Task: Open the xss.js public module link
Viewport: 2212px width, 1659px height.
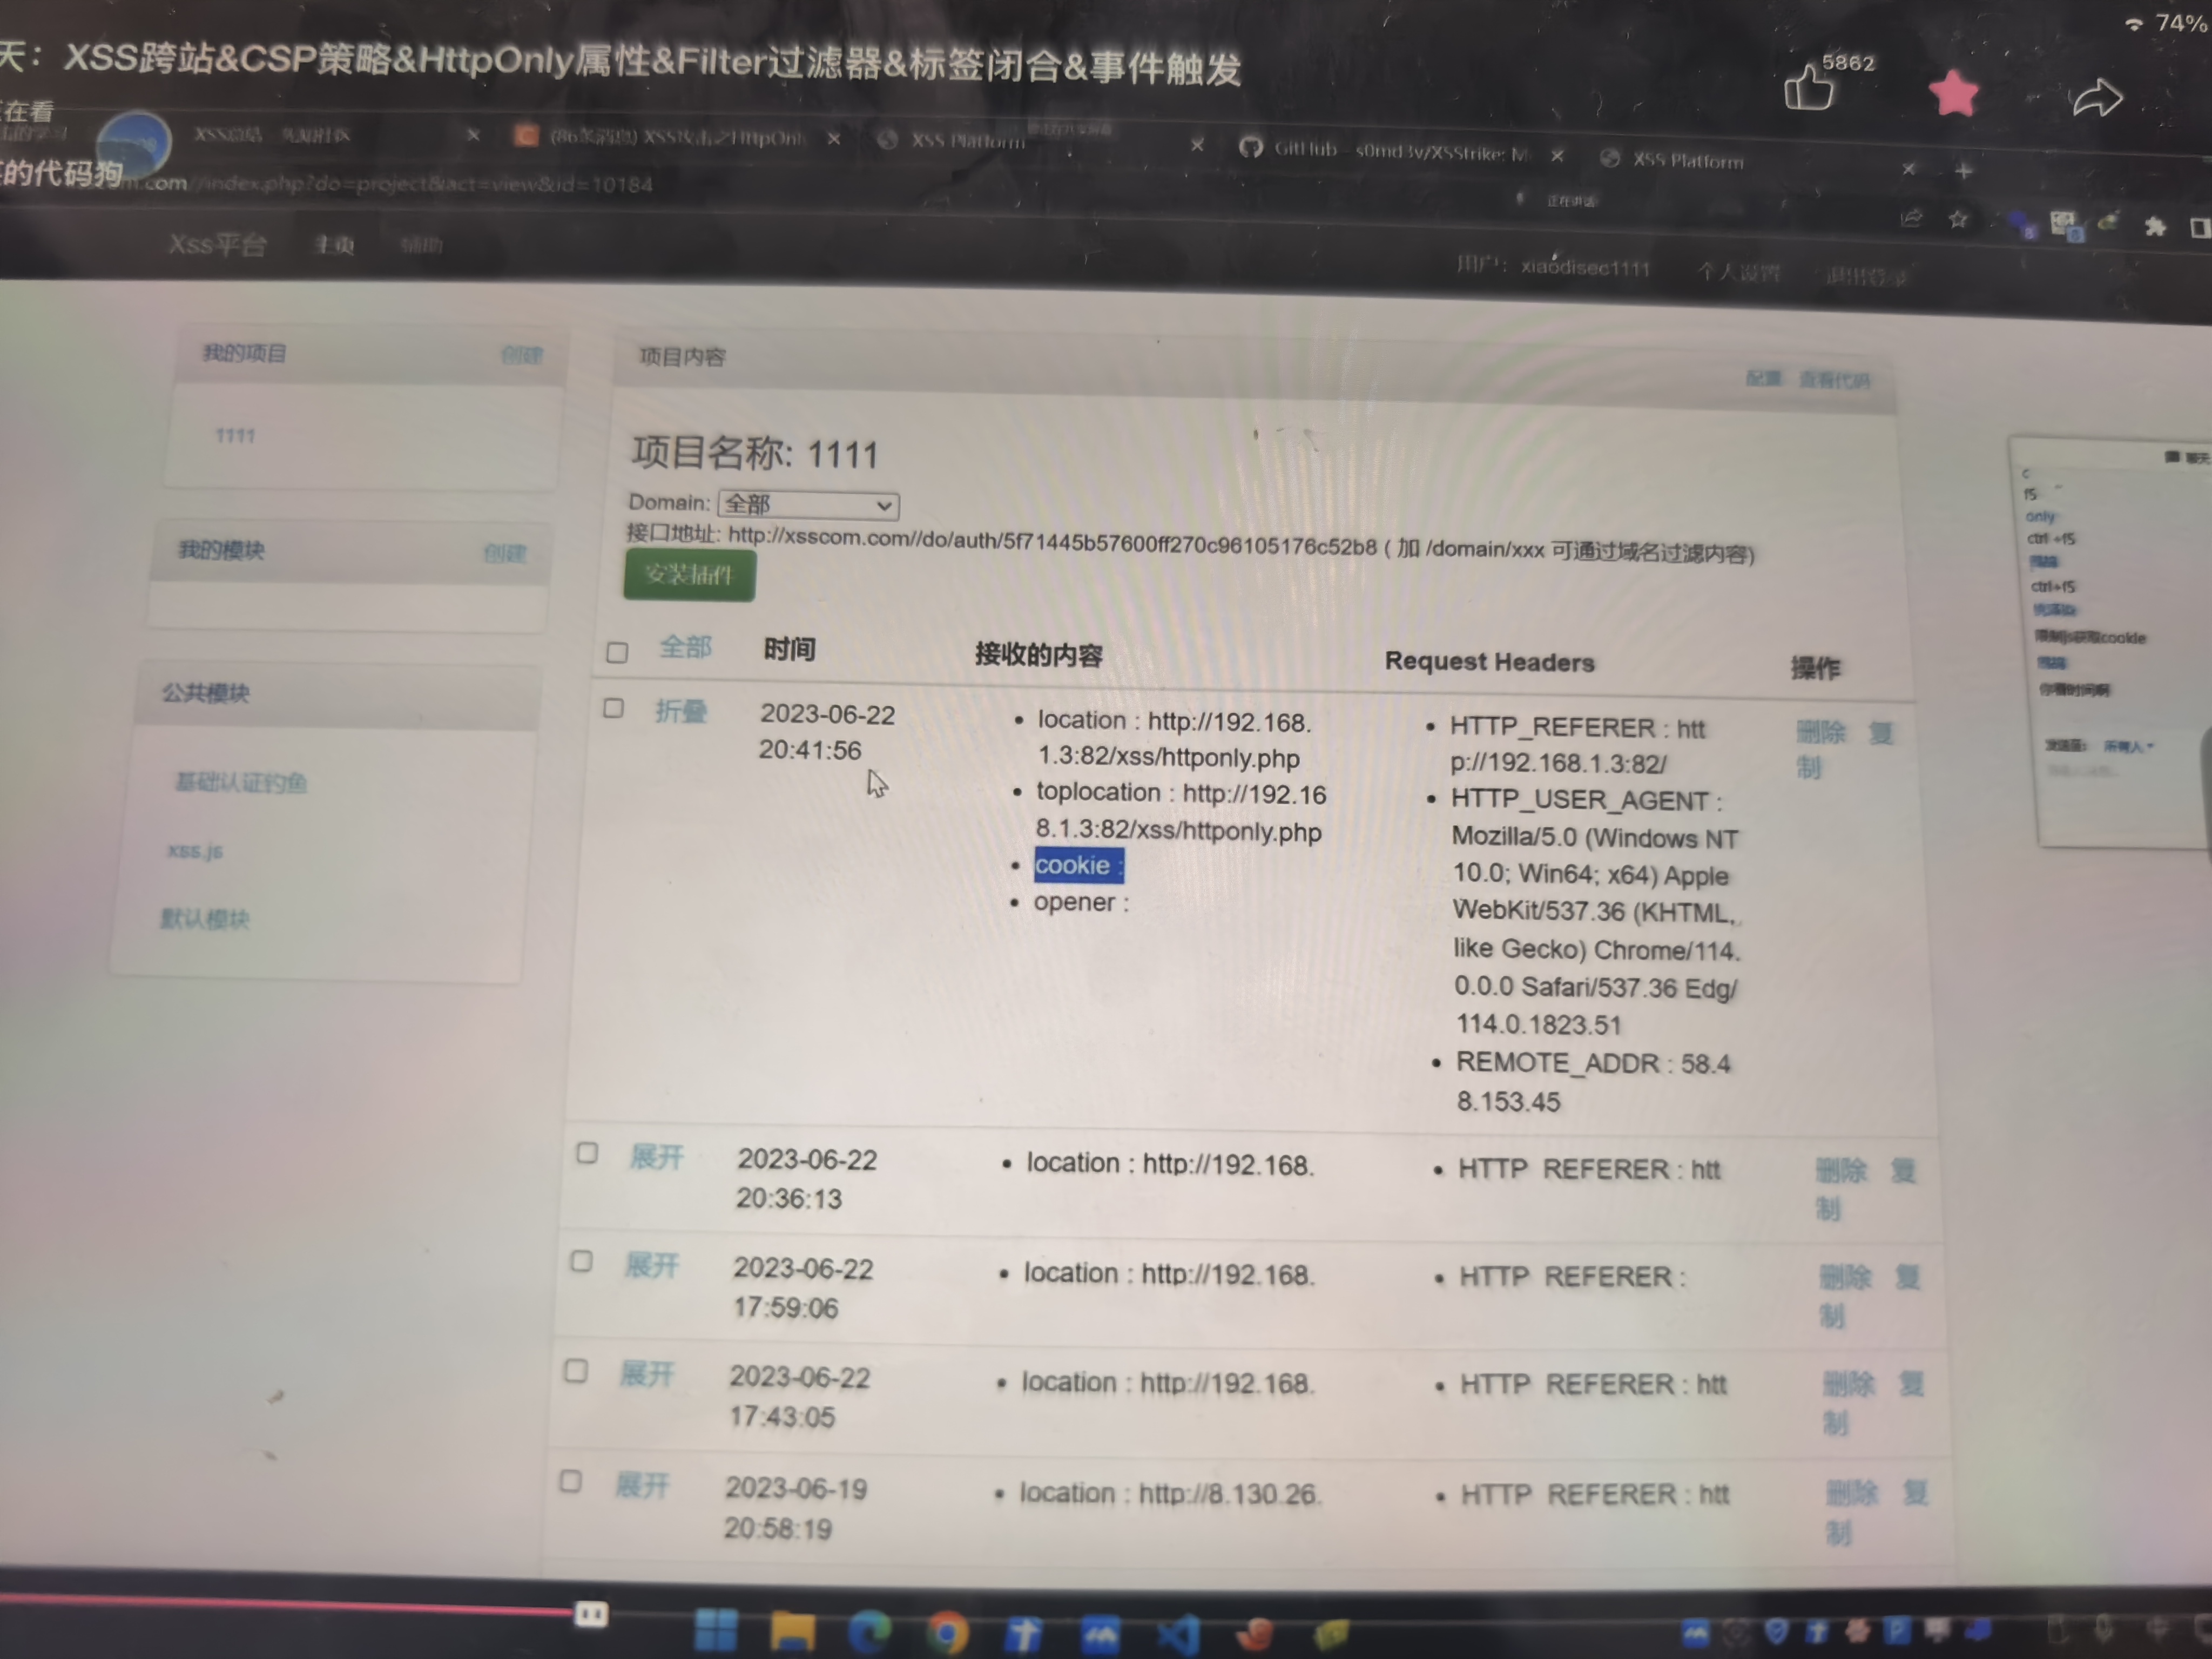Action: coord(195,851)
